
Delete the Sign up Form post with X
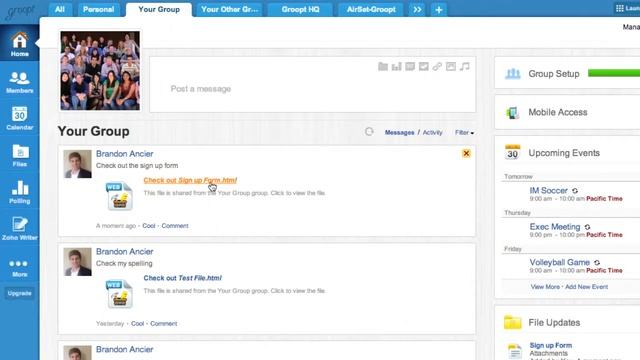[466, 153]
